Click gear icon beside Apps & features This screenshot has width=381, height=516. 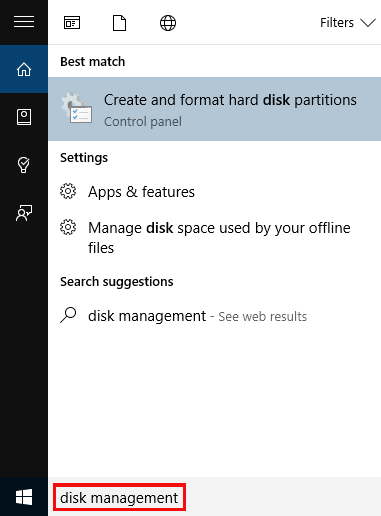point(68,191)
